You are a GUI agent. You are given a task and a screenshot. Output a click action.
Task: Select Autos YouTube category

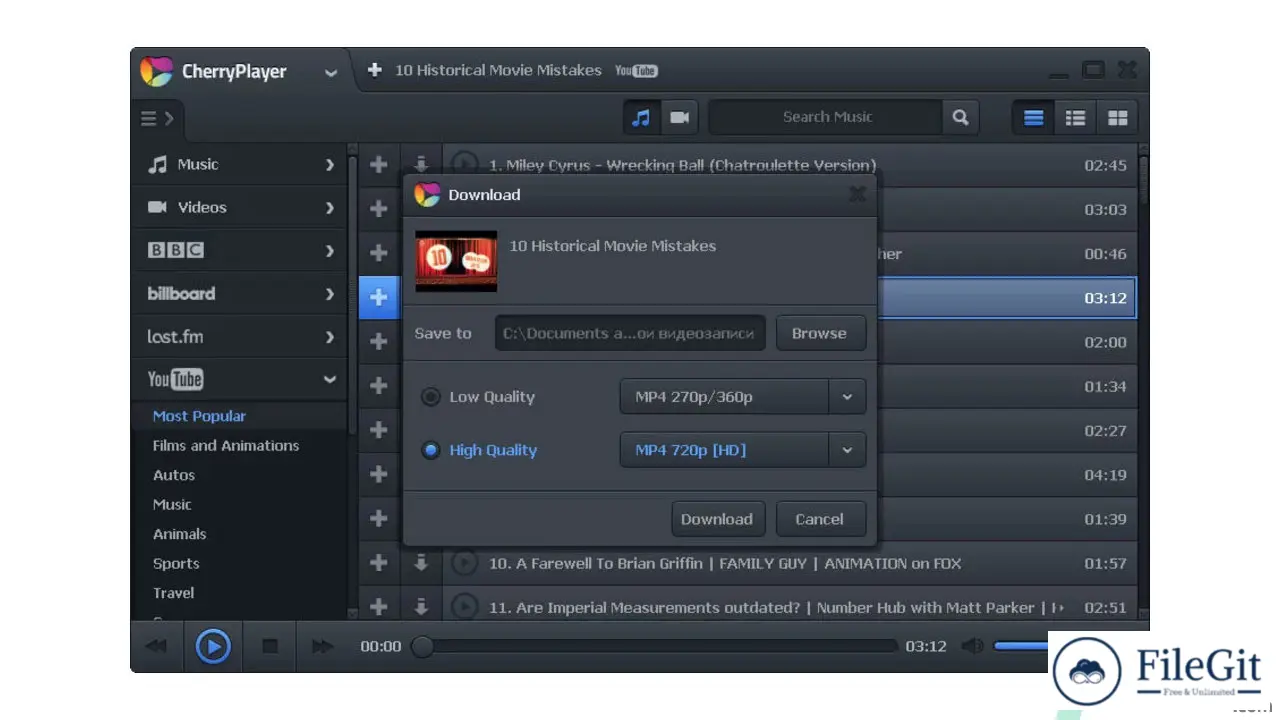(x=174, y=475)
